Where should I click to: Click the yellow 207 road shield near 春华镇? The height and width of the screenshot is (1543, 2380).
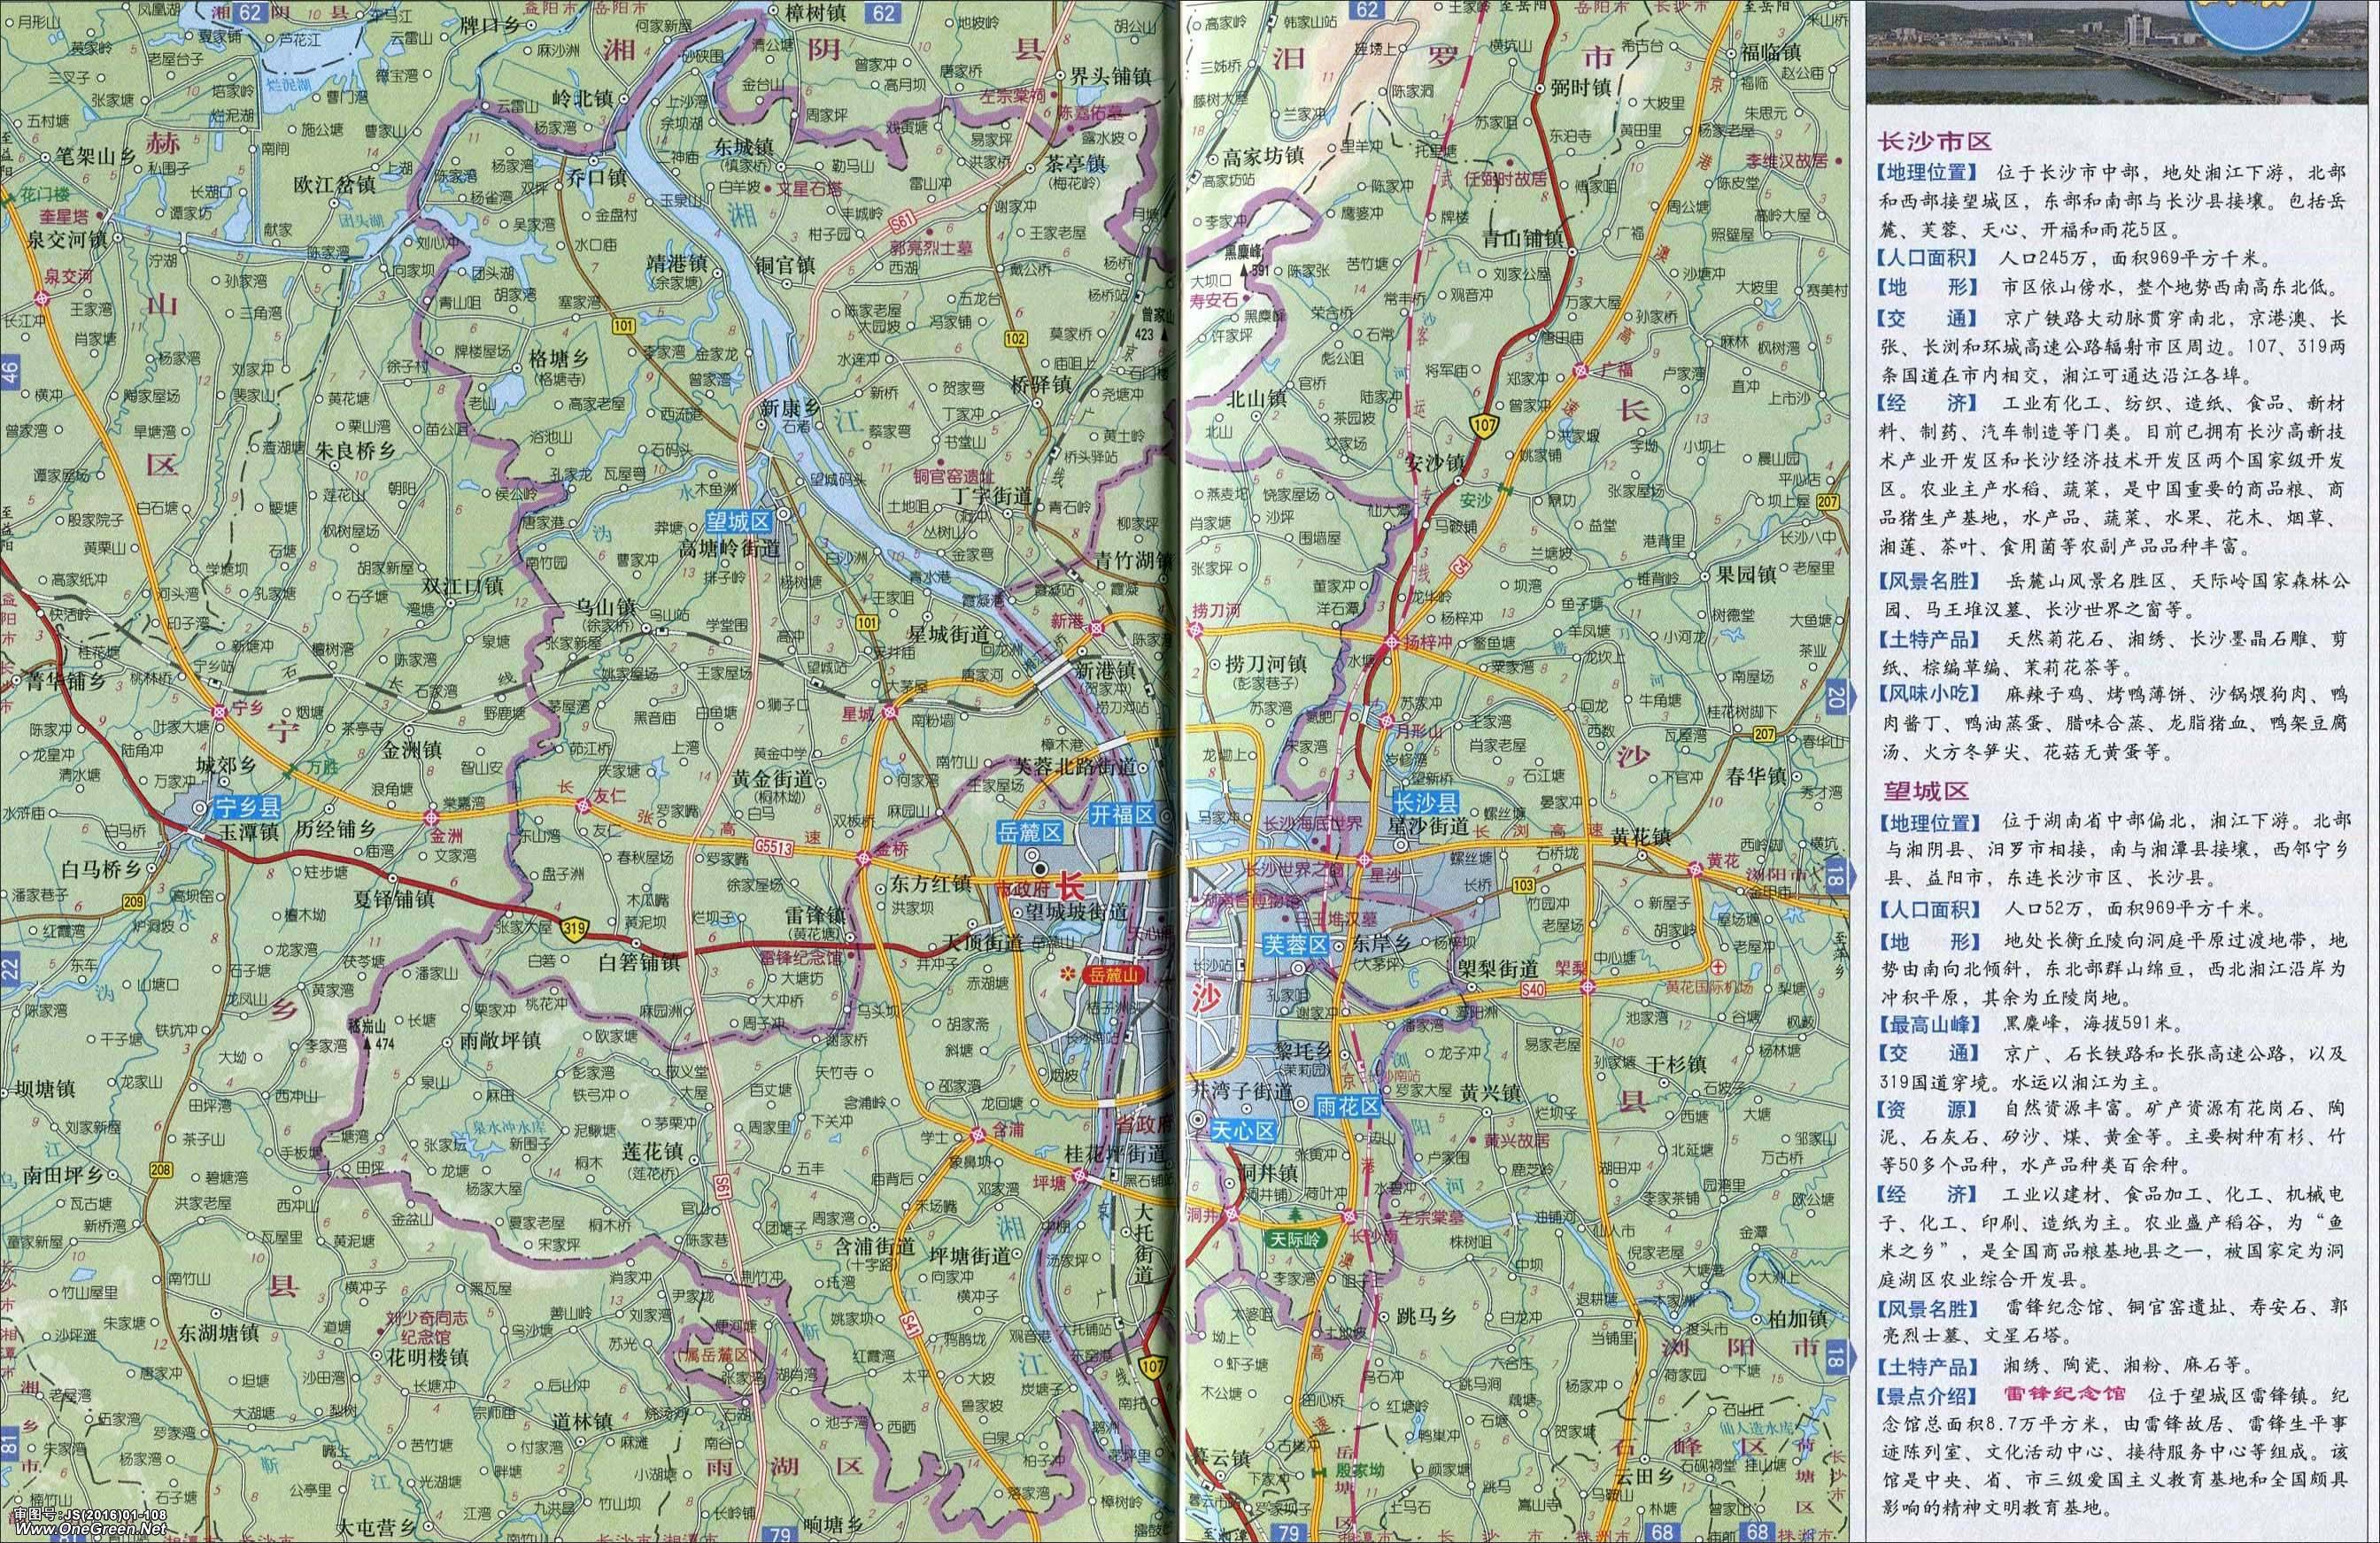(x=1765, y=735)
